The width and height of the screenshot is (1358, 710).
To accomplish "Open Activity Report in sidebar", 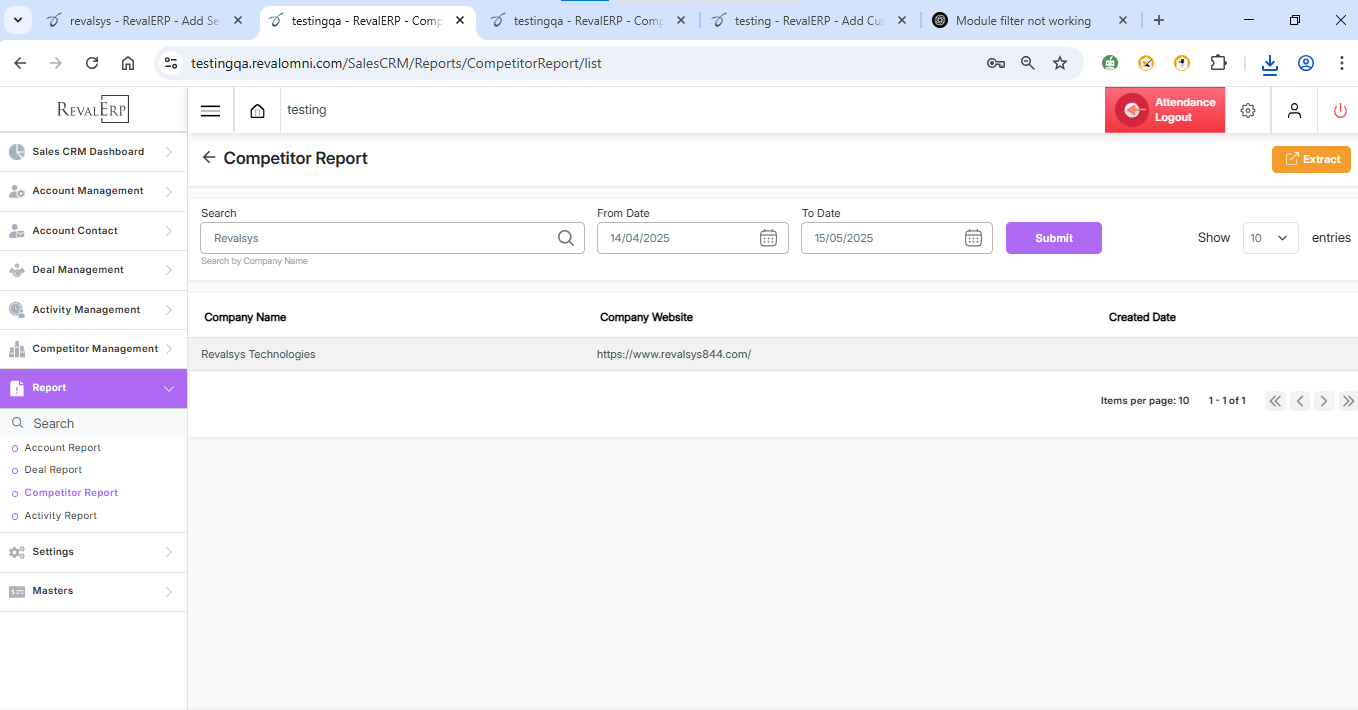I will pyautogui.click(x=61, y=516).
